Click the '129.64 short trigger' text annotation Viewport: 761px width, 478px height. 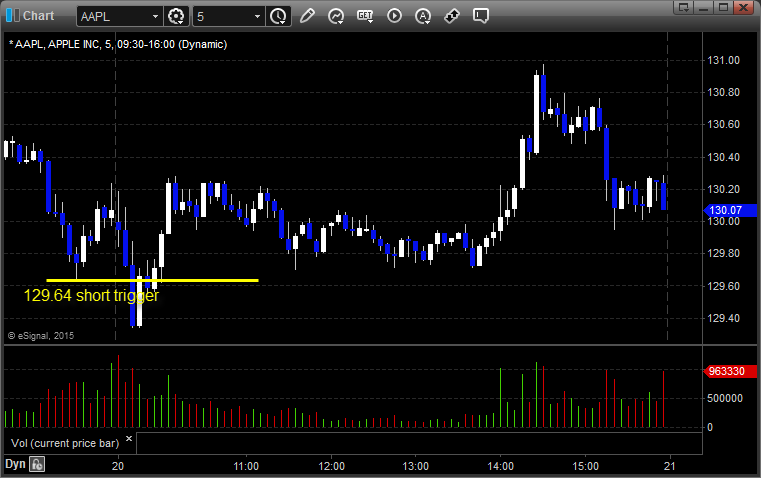click(x=91, y=296)
